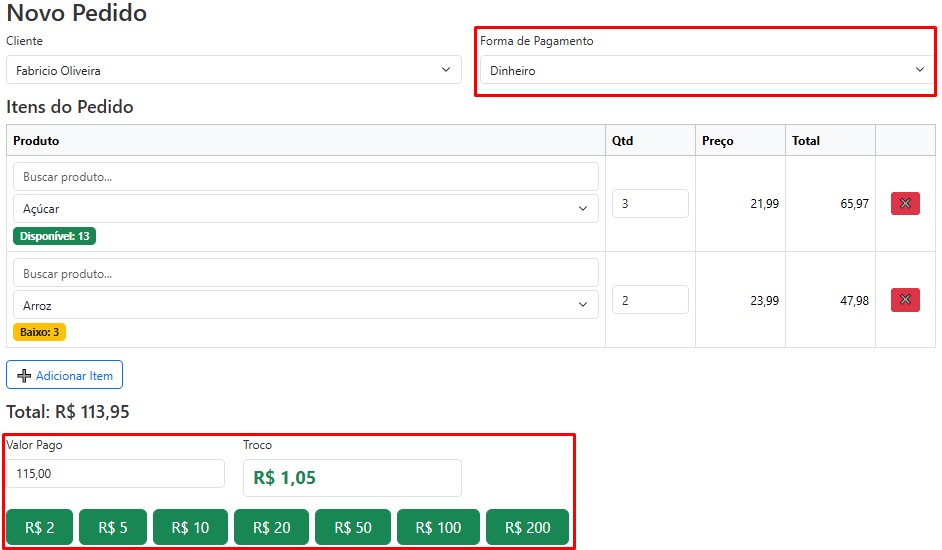This screenshot has width=942, height=550.
Task: Open the Cliente dropdown
Action: tap(234, 70)
